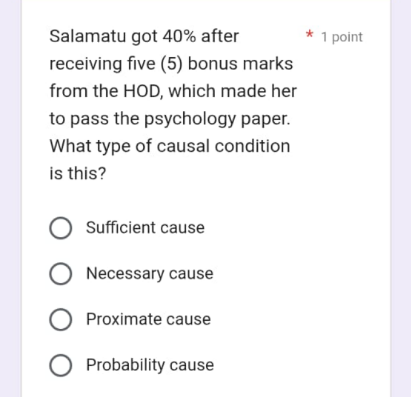
Task: Click the words 'psychology paper.'
Action: (x=217, y=119)
